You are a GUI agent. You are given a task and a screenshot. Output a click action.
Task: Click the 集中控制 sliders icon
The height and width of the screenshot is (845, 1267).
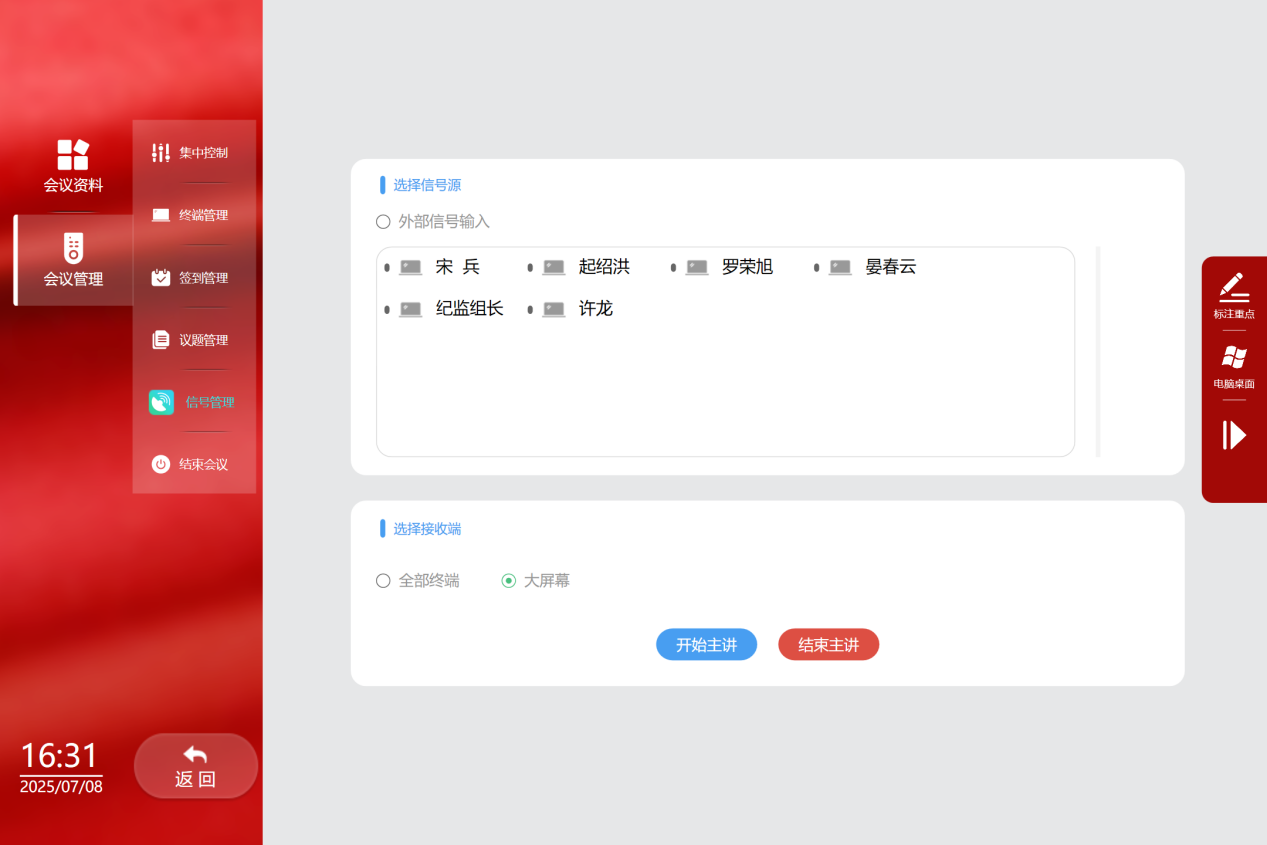click(161, 153)
